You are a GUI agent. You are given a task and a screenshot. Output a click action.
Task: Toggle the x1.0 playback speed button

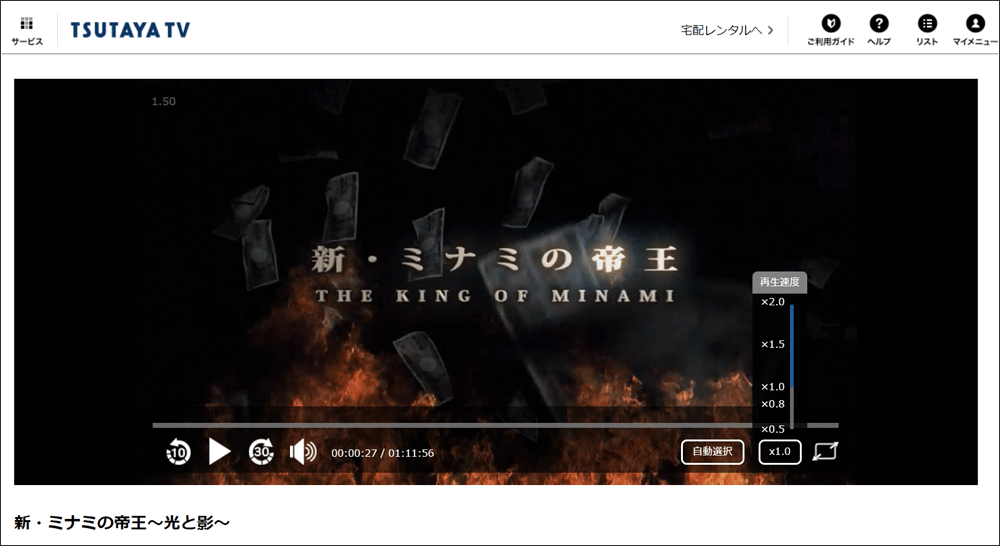click(x=780, y=452)
